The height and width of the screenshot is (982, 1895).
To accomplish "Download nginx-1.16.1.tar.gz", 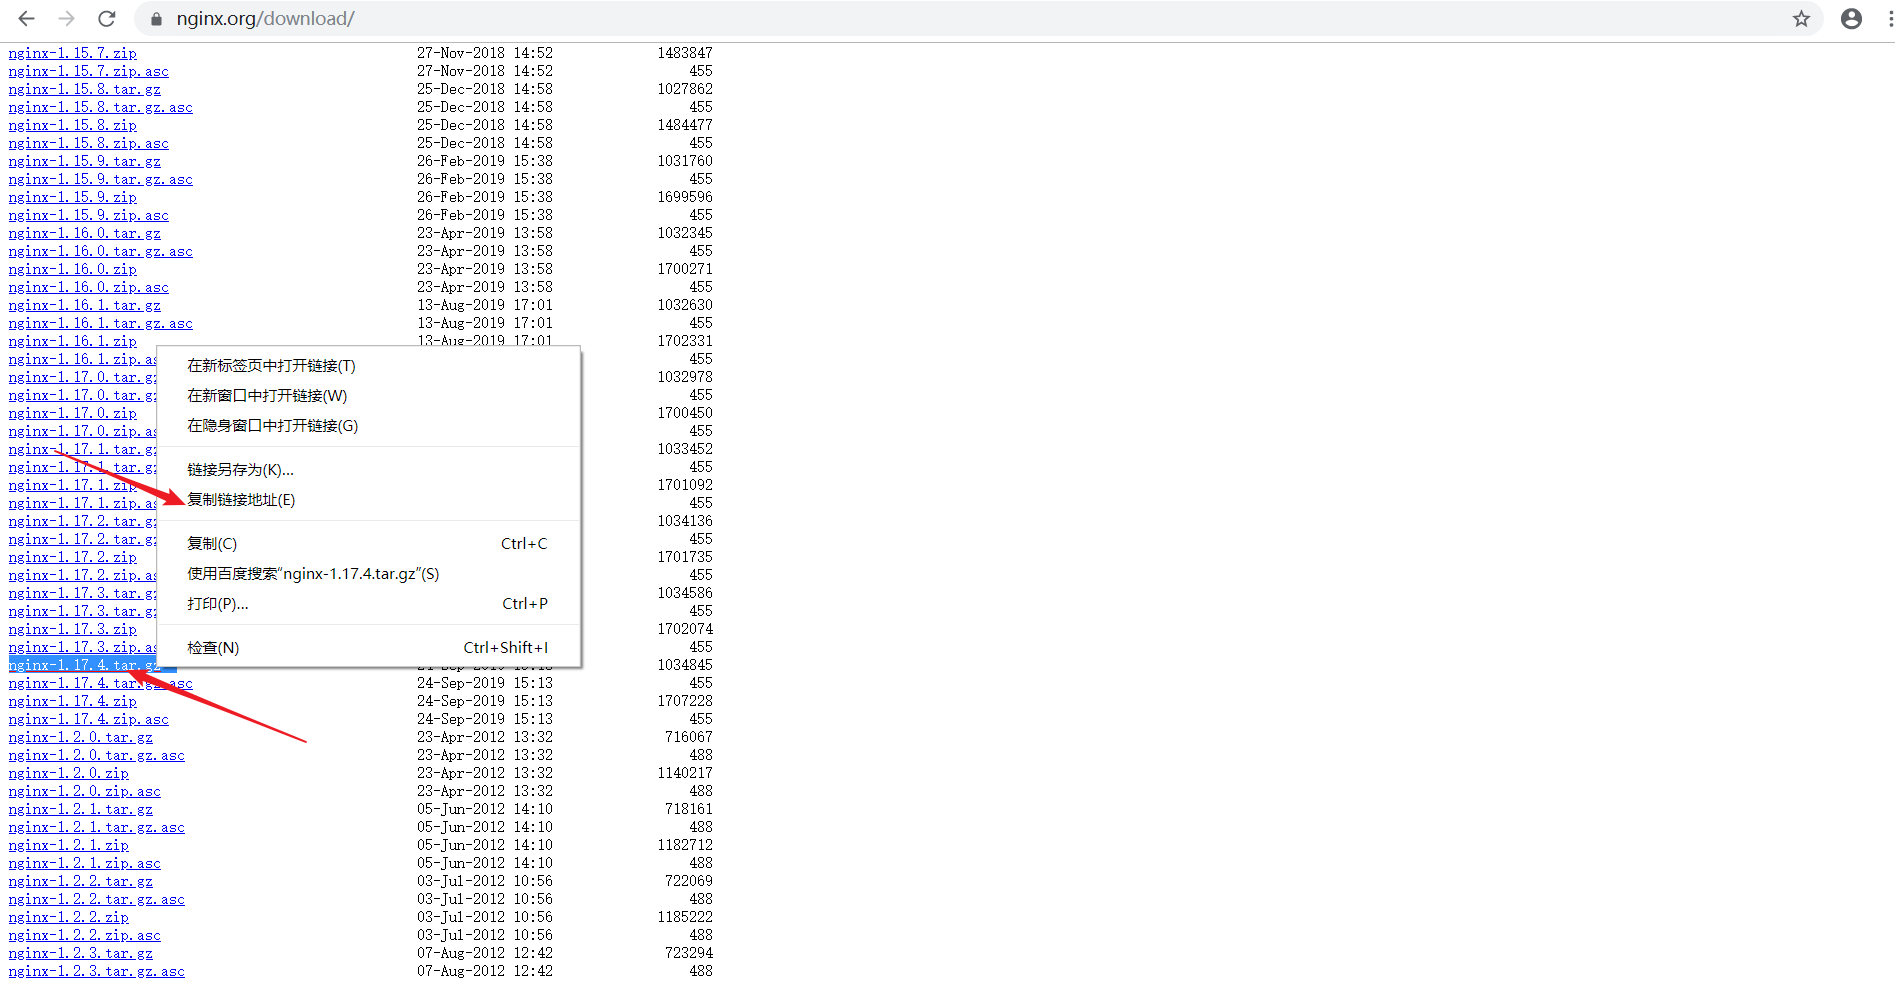I will pyautogui.click(x=85, y=305).
